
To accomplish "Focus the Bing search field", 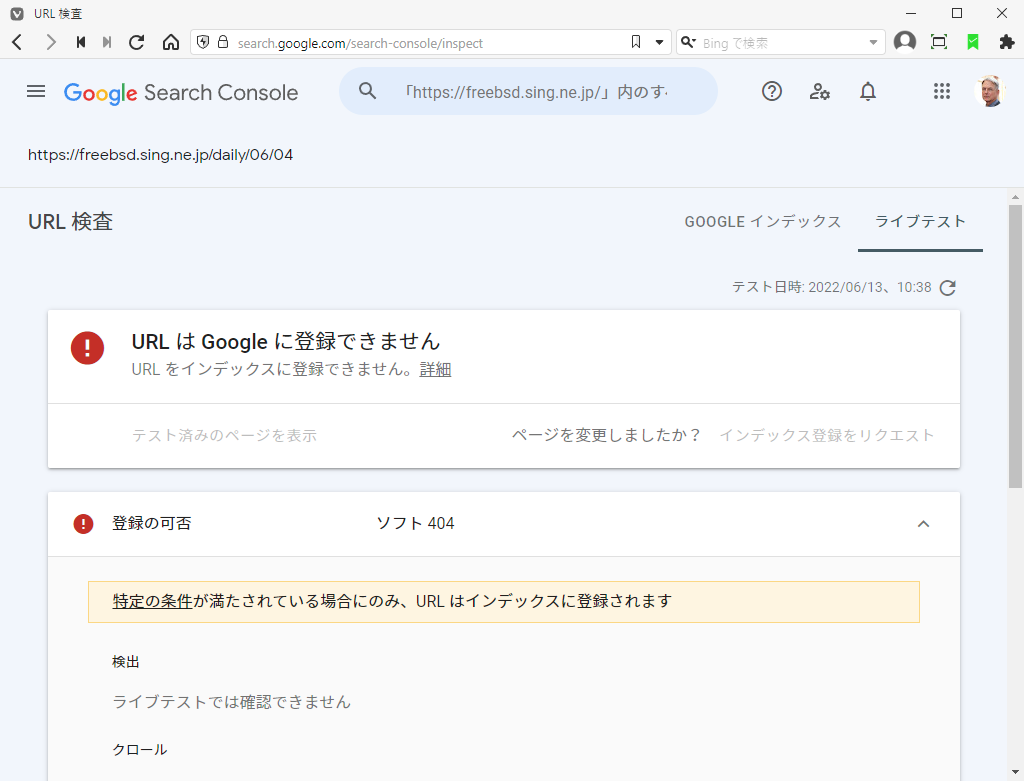I will coord(782,42).
